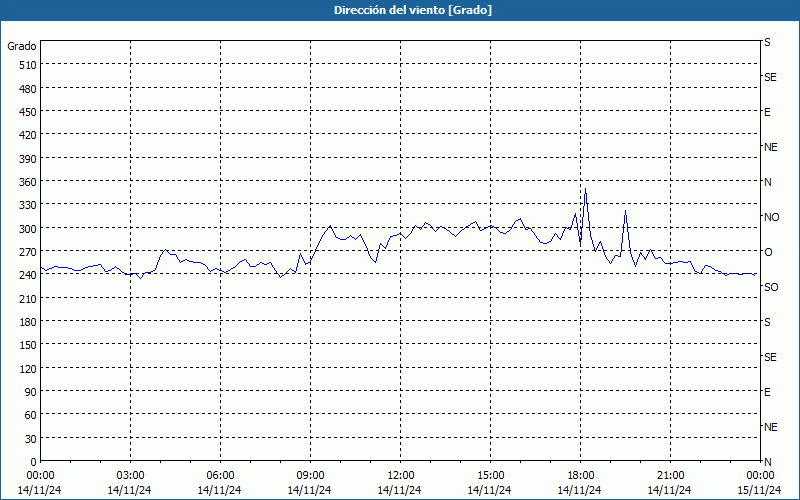Pick the 180 value on the degree axis

[x=28, y=322]
